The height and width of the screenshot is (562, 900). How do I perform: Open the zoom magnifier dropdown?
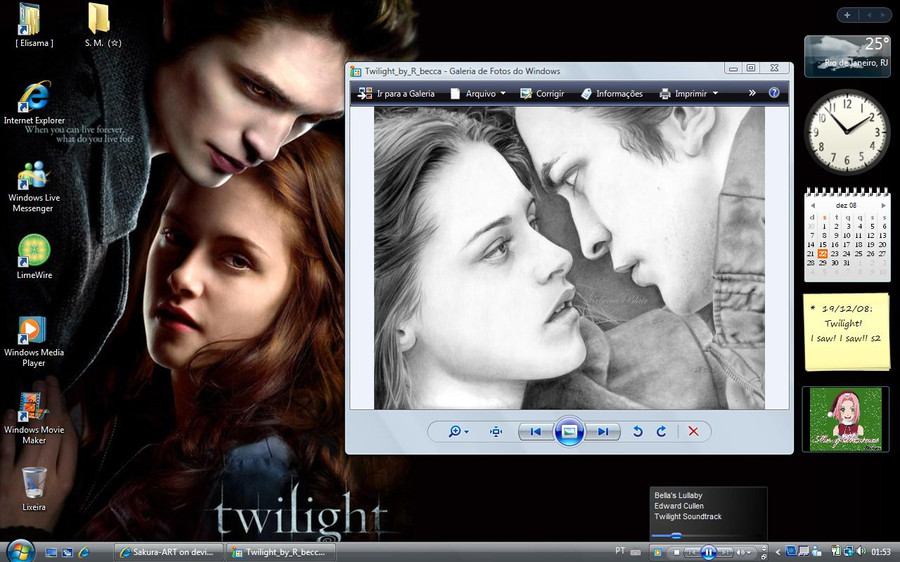coord(458,431)
